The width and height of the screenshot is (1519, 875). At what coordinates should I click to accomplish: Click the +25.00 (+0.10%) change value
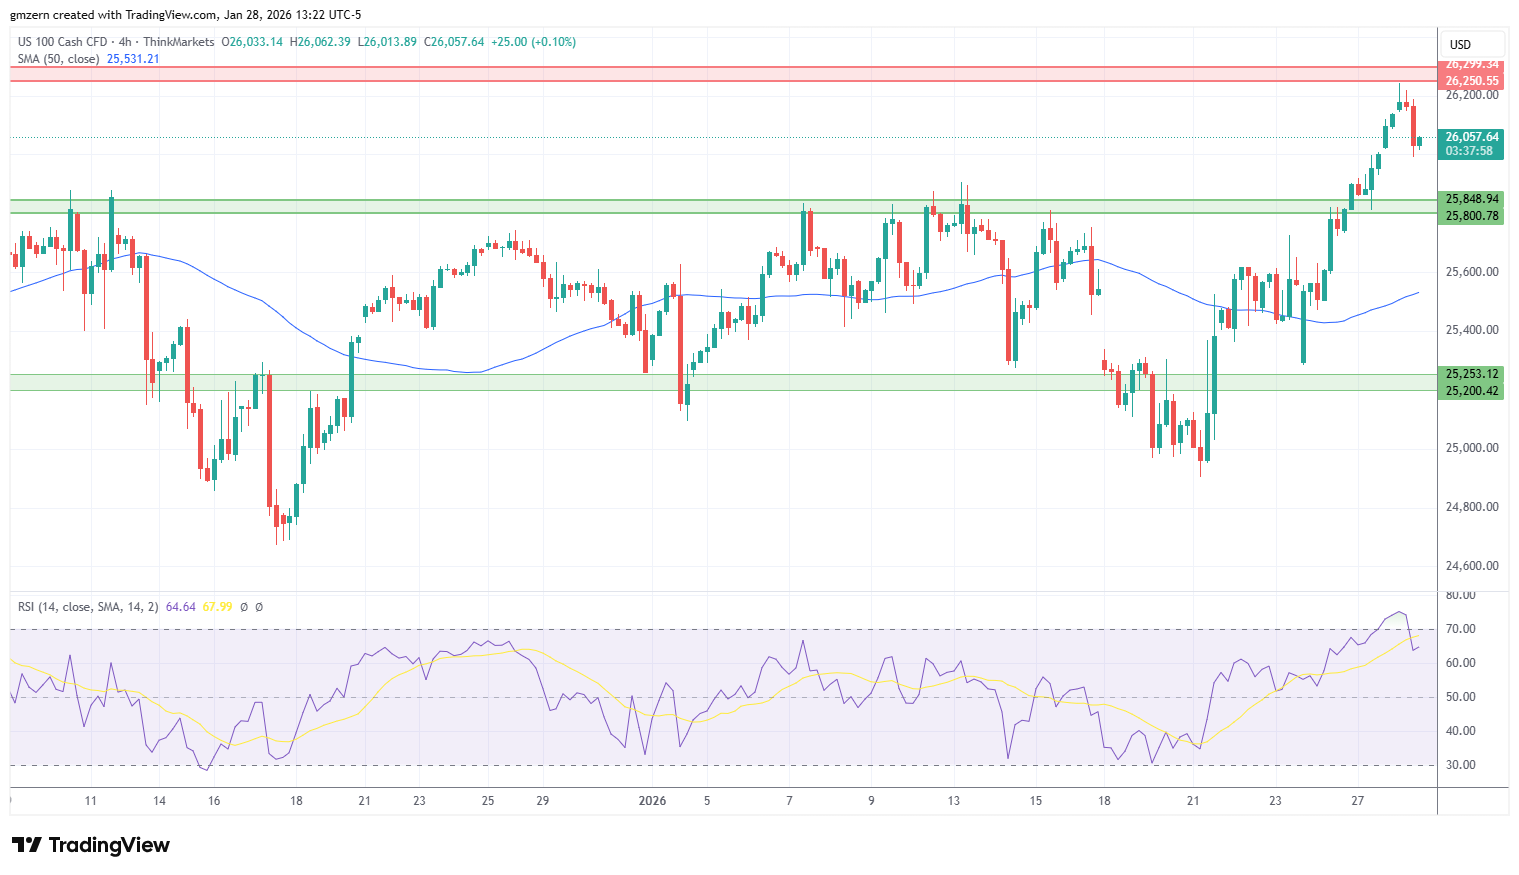click(533, 42)
